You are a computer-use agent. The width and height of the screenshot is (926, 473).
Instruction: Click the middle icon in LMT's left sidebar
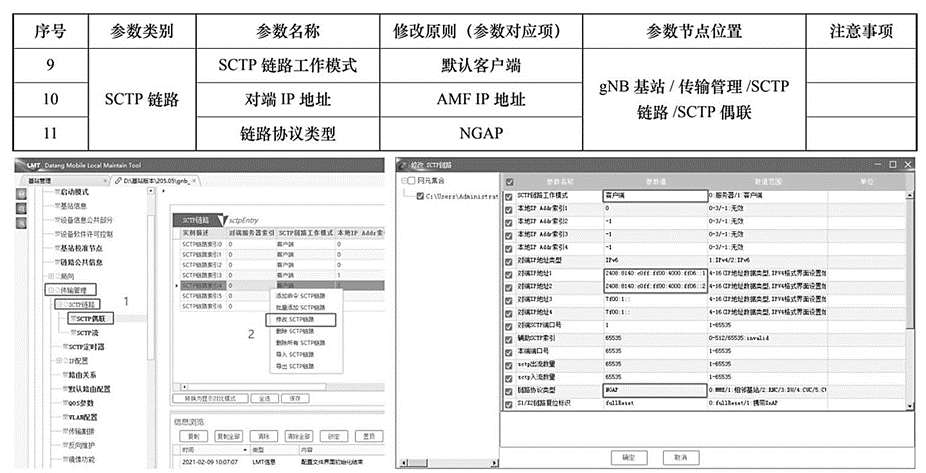point(21,208)
